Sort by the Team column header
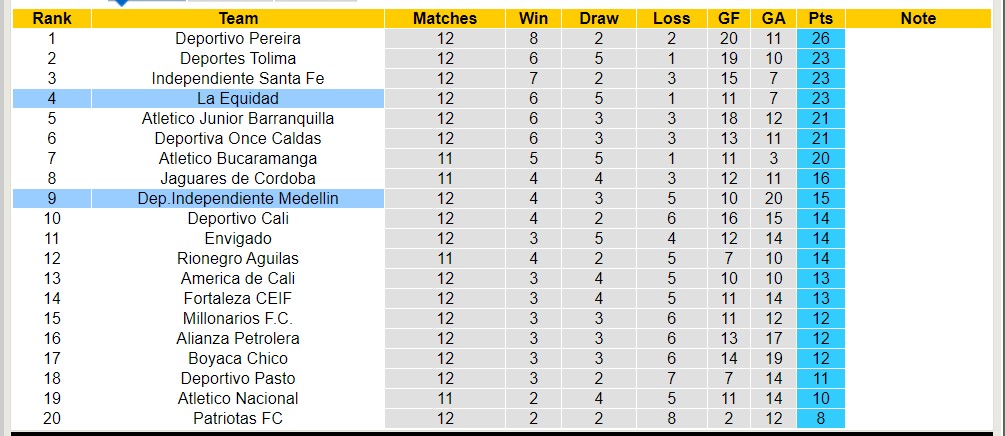Image resolution: width=1005 pixels, height=436 pixels. click(238, 18)
